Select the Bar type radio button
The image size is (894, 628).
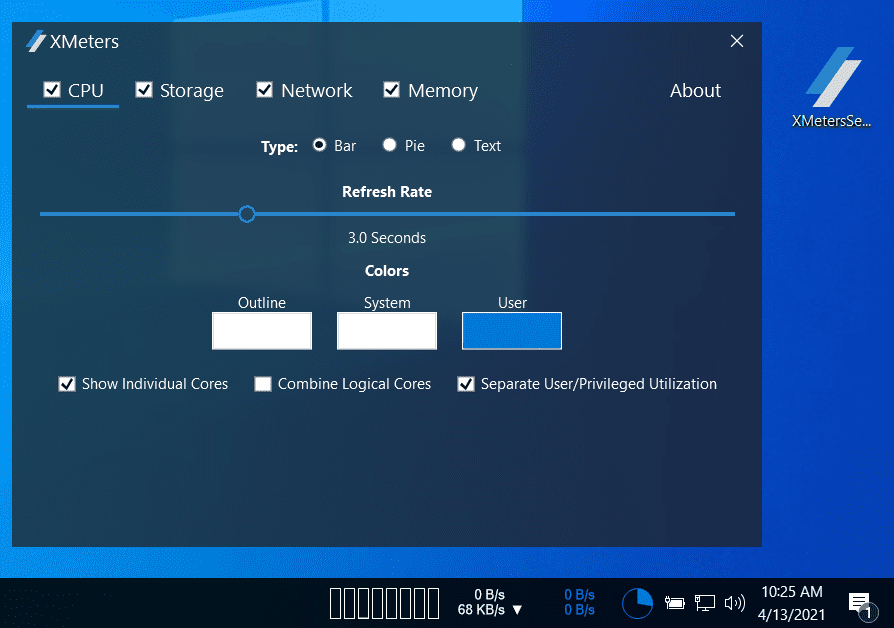319,145
